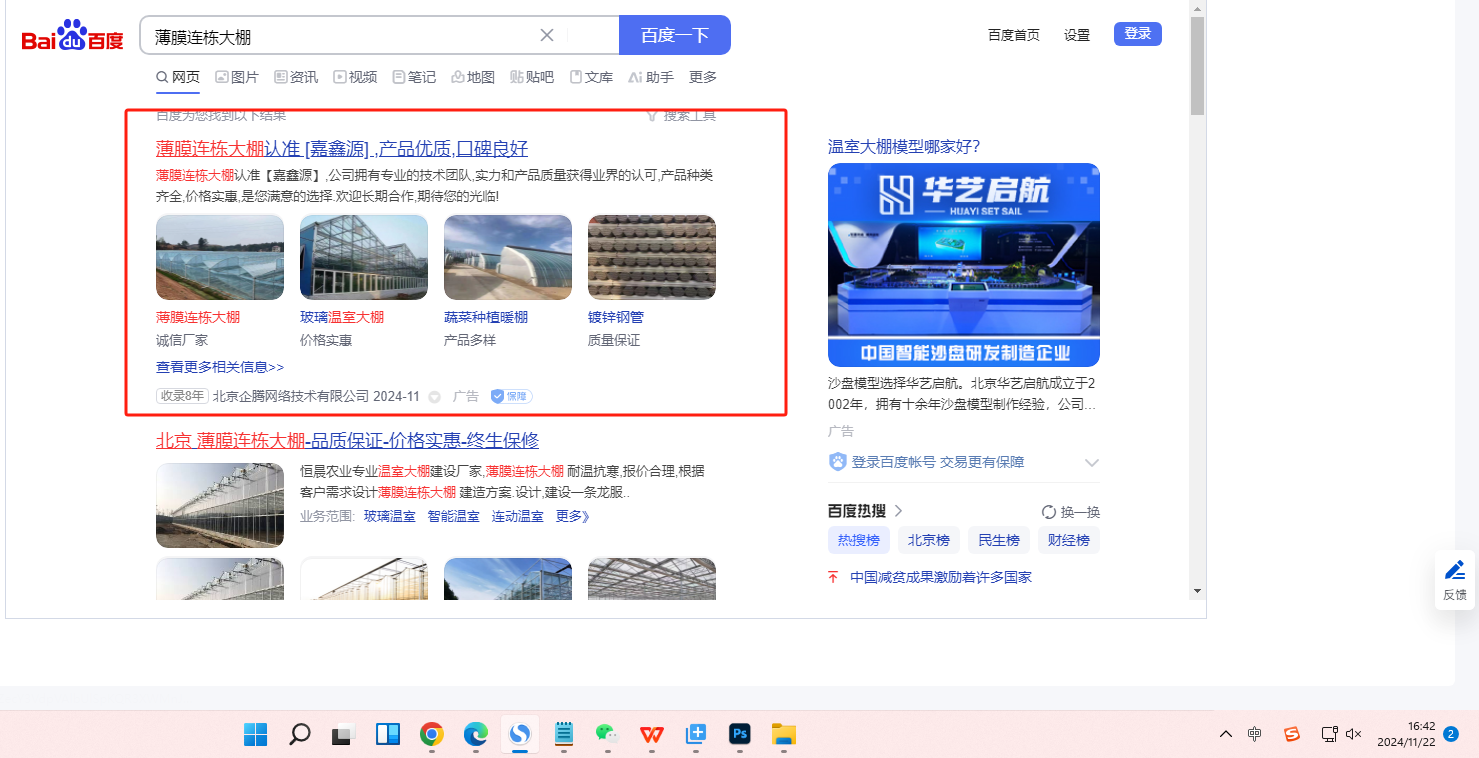The height and width of the screenshot is (758, 1479).
Task: Click the feedback pencil icon
Action: [x=1455, y=570]
